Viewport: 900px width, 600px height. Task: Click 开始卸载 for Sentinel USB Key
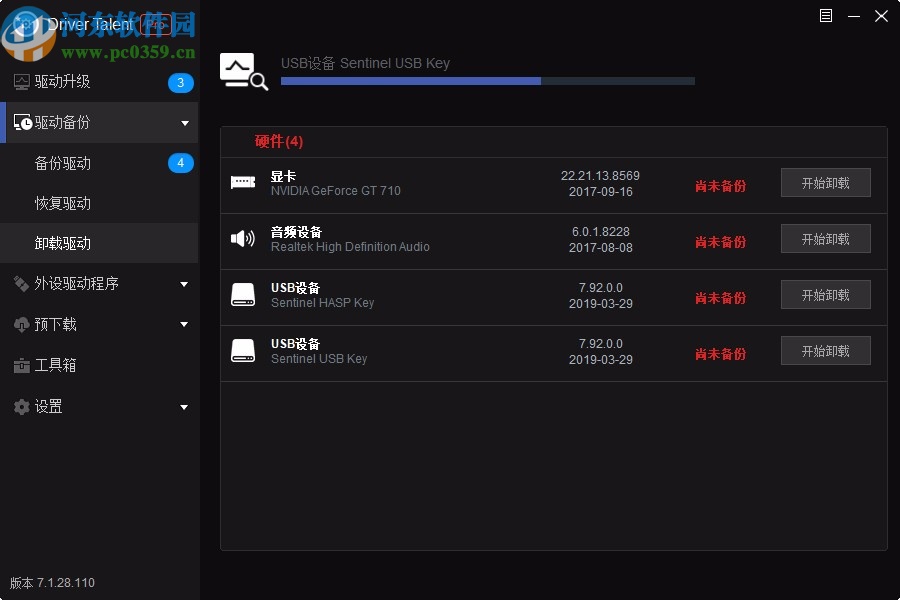[x=826, y=350]
